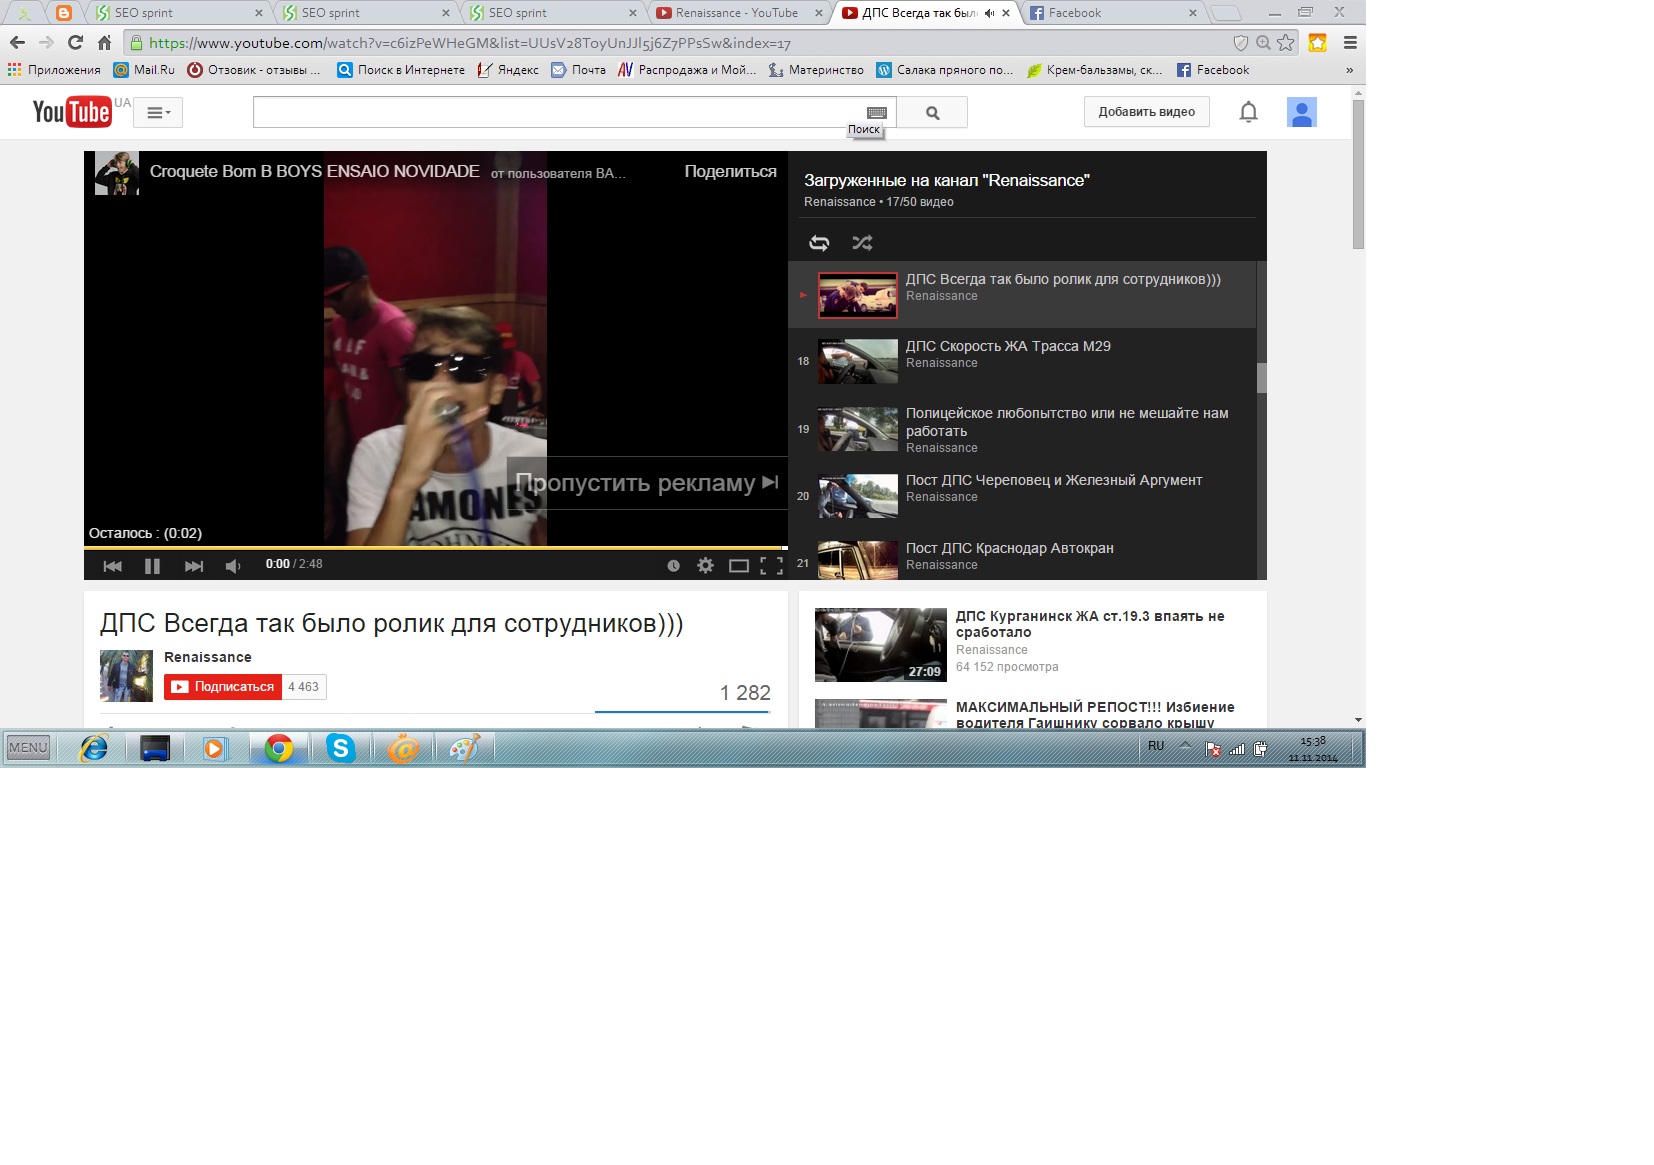Click the Watch Later clock icon
Screen dimensions: 1654x1165
point(673,566)
